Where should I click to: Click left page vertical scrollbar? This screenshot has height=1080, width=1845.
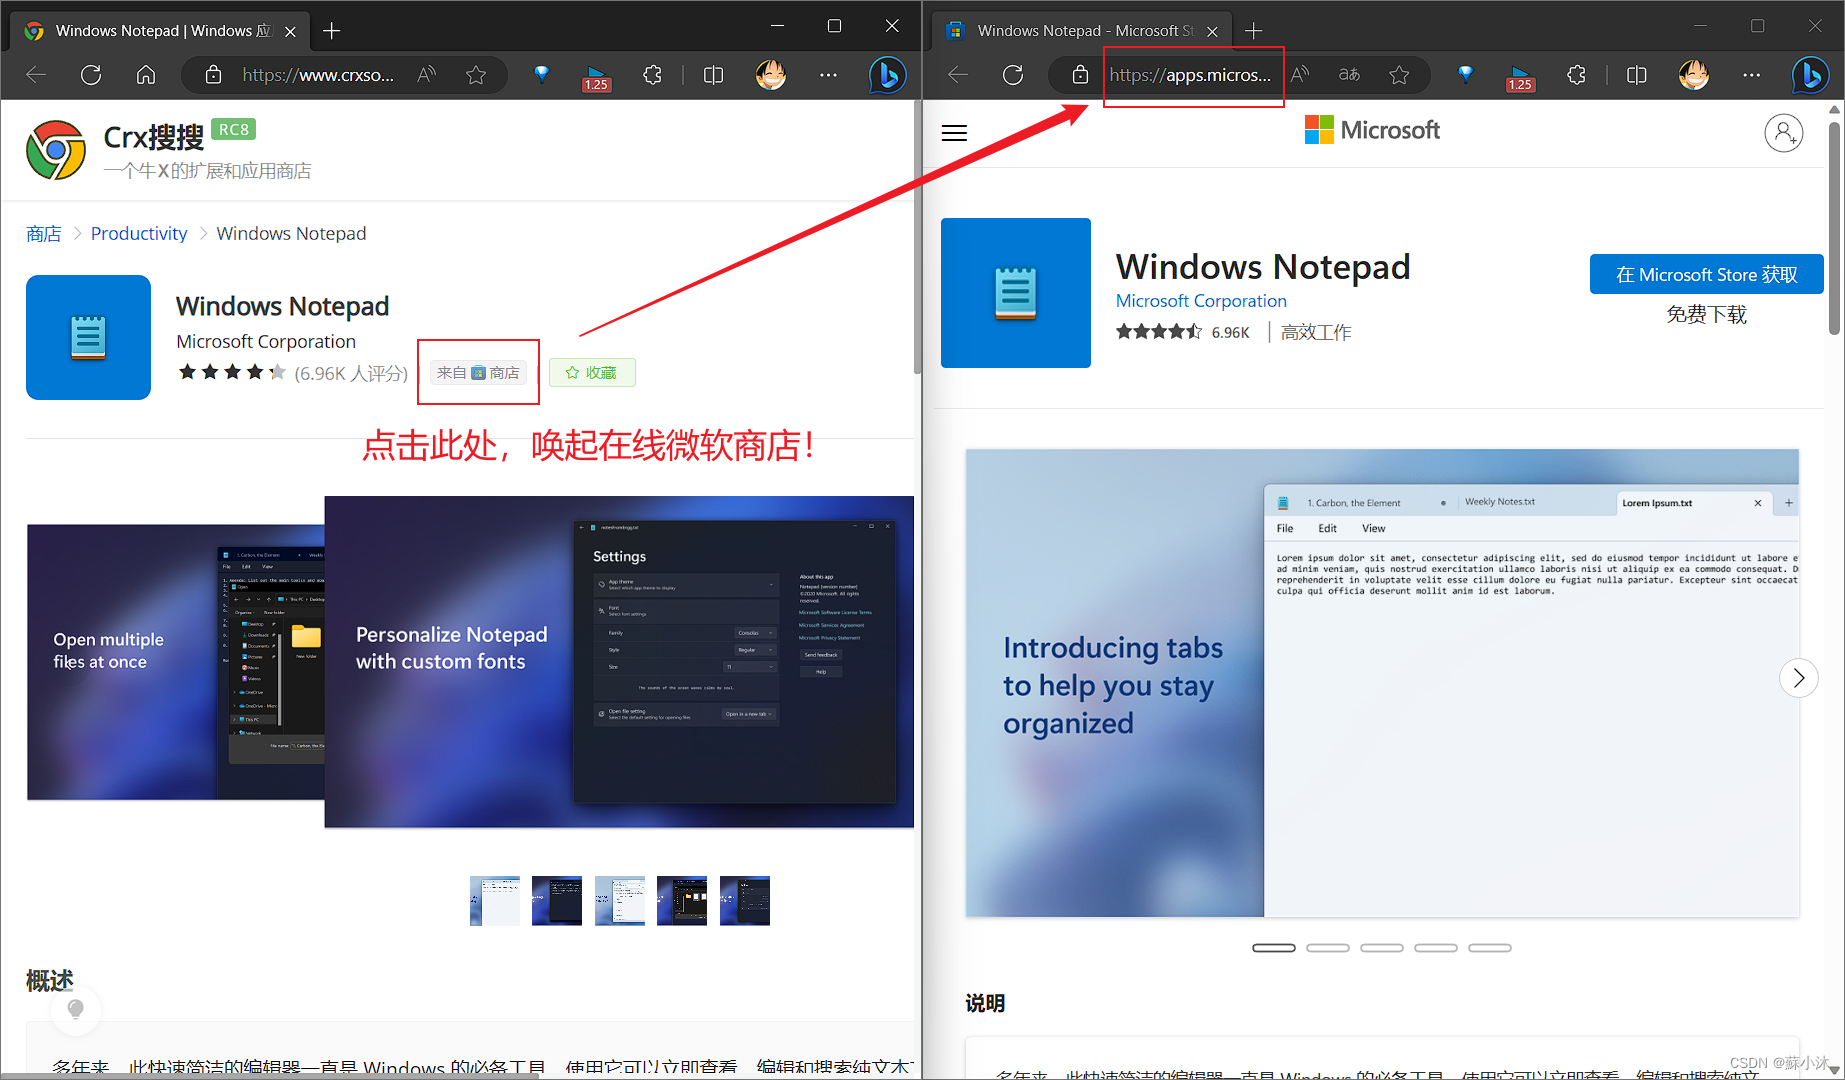click(x=917, y=238)
